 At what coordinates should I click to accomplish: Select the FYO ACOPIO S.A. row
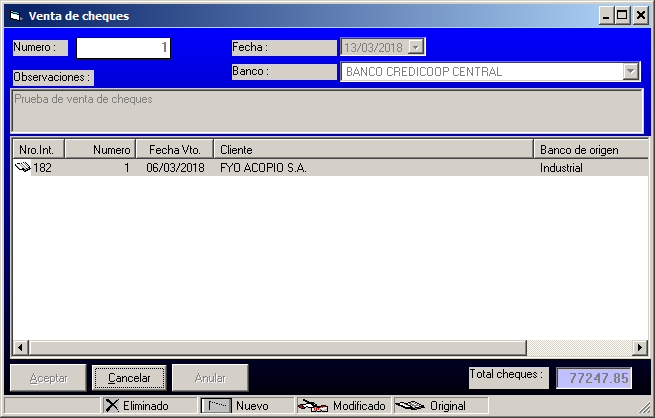tap(263, 168)
